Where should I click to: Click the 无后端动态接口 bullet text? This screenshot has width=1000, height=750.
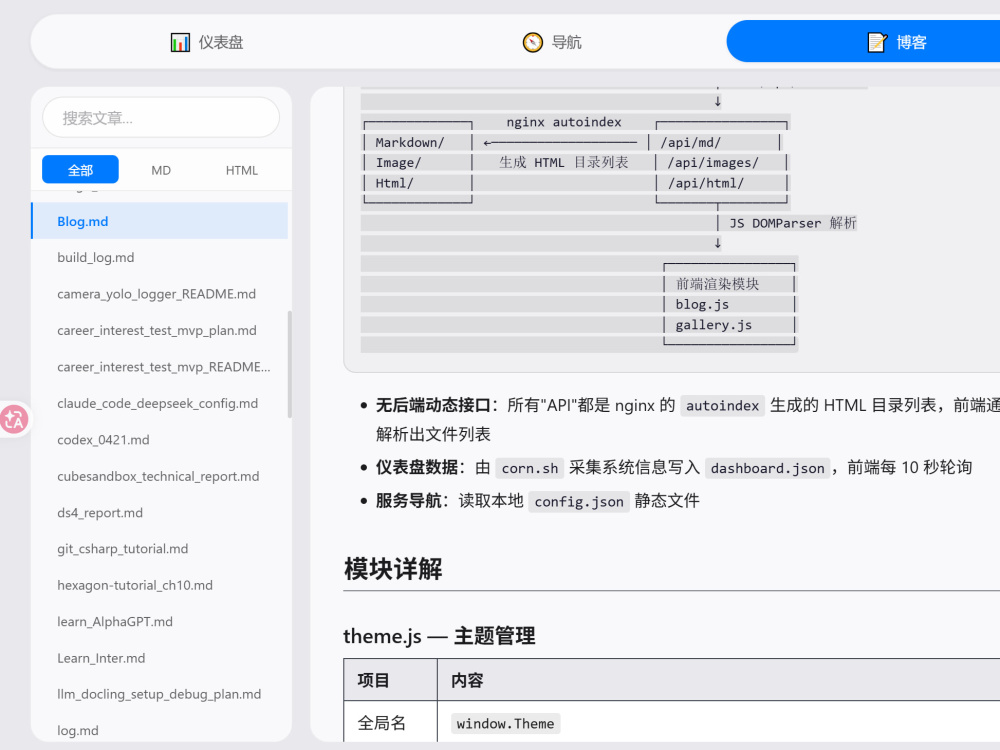[x=433, y=405]
